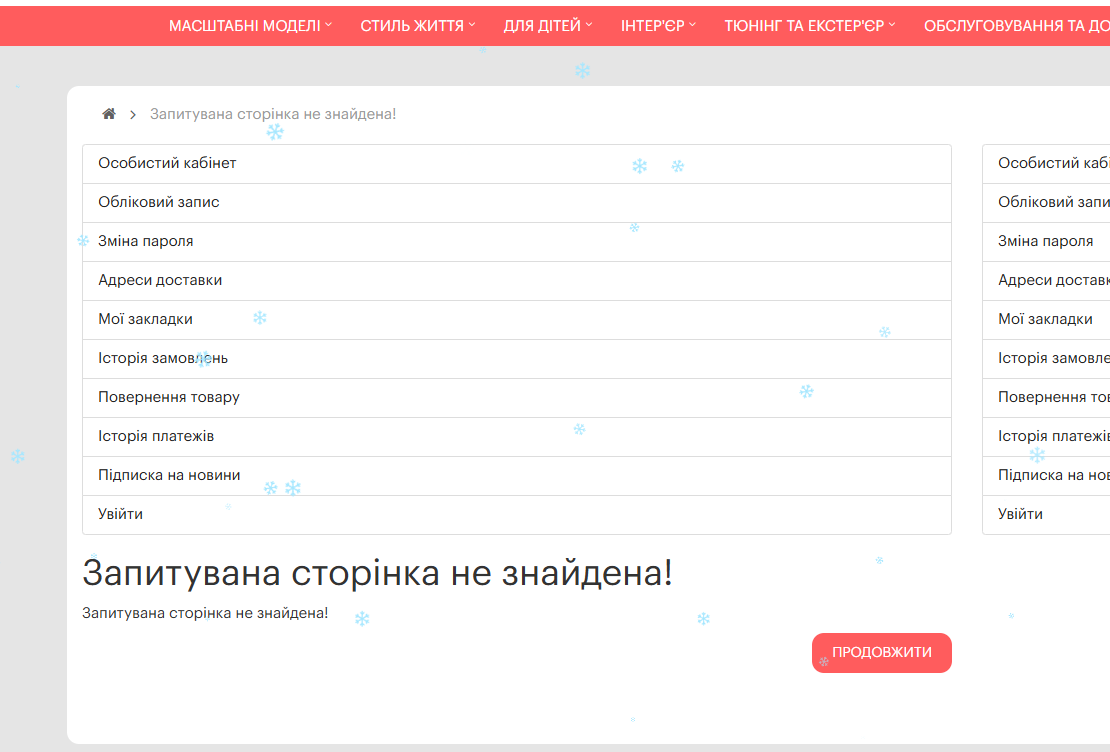Open Підписка на новини in the left list
This screenshot has width=1110, height=752.
(517, 475)
